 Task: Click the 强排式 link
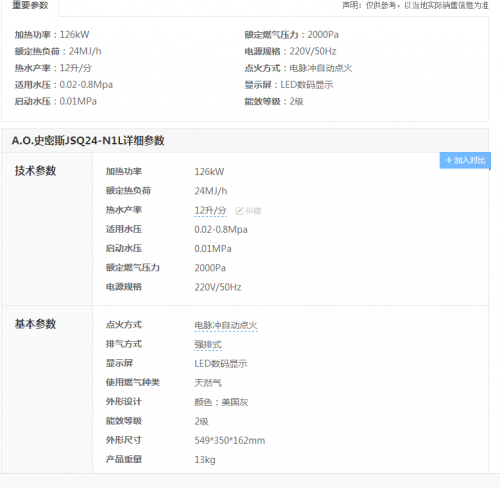(x=208, y=345)
